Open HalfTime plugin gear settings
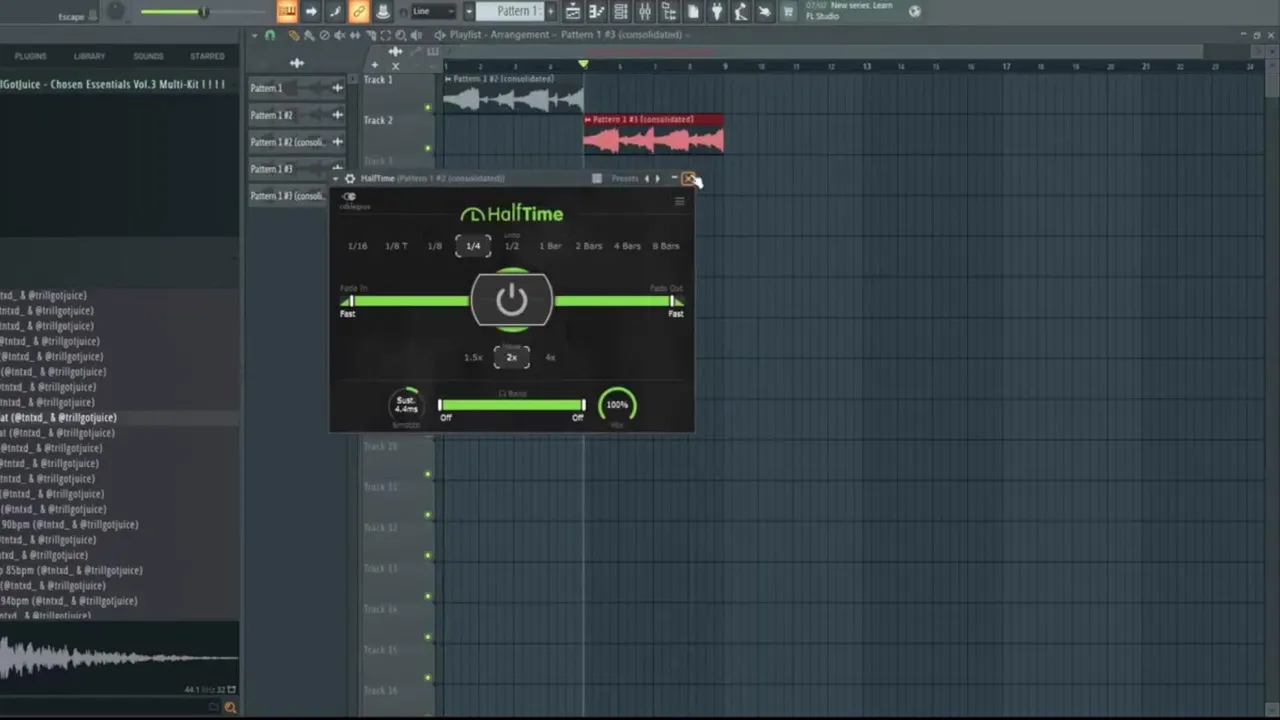Image resolution: width=1280 pixels, height=720 pixels. pyautogui.click(x=350, y=179)
